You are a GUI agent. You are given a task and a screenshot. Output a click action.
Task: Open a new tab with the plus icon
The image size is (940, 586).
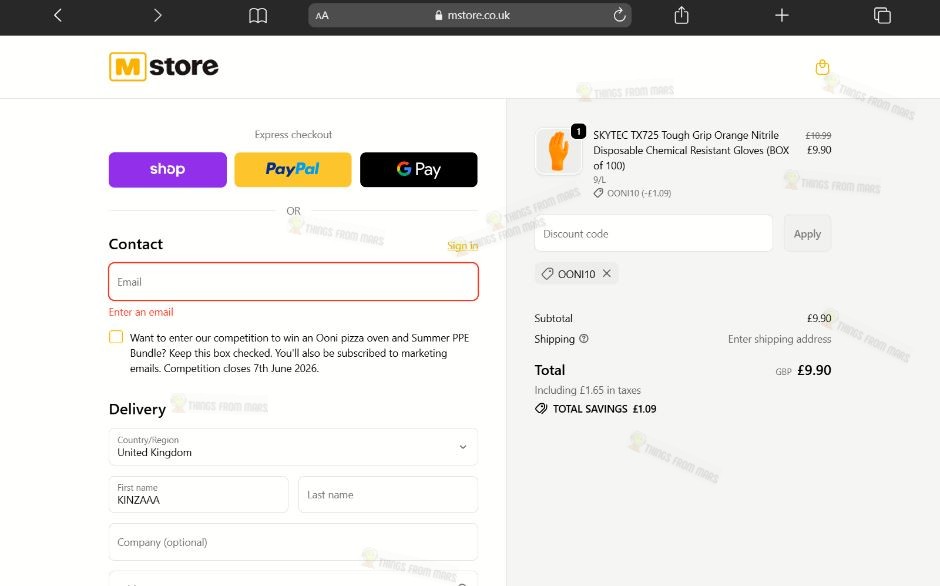tap(782, 15)
